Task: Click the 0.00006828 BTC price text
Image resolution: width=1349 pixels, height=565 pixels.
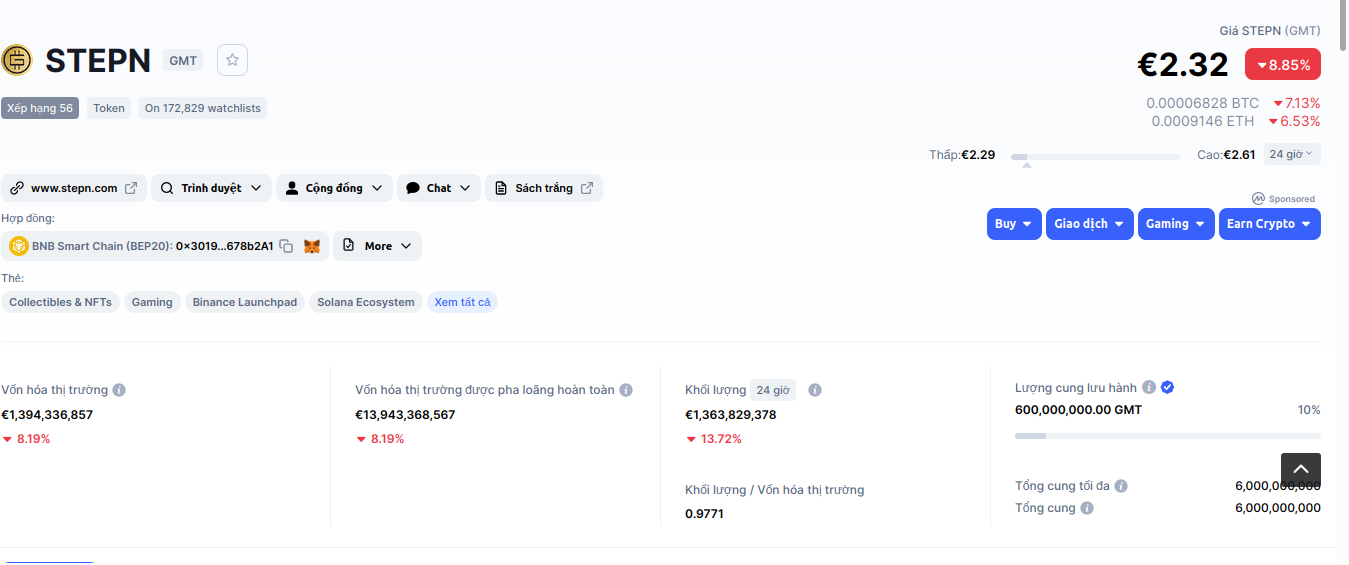Action: (x=1203, y=103)
